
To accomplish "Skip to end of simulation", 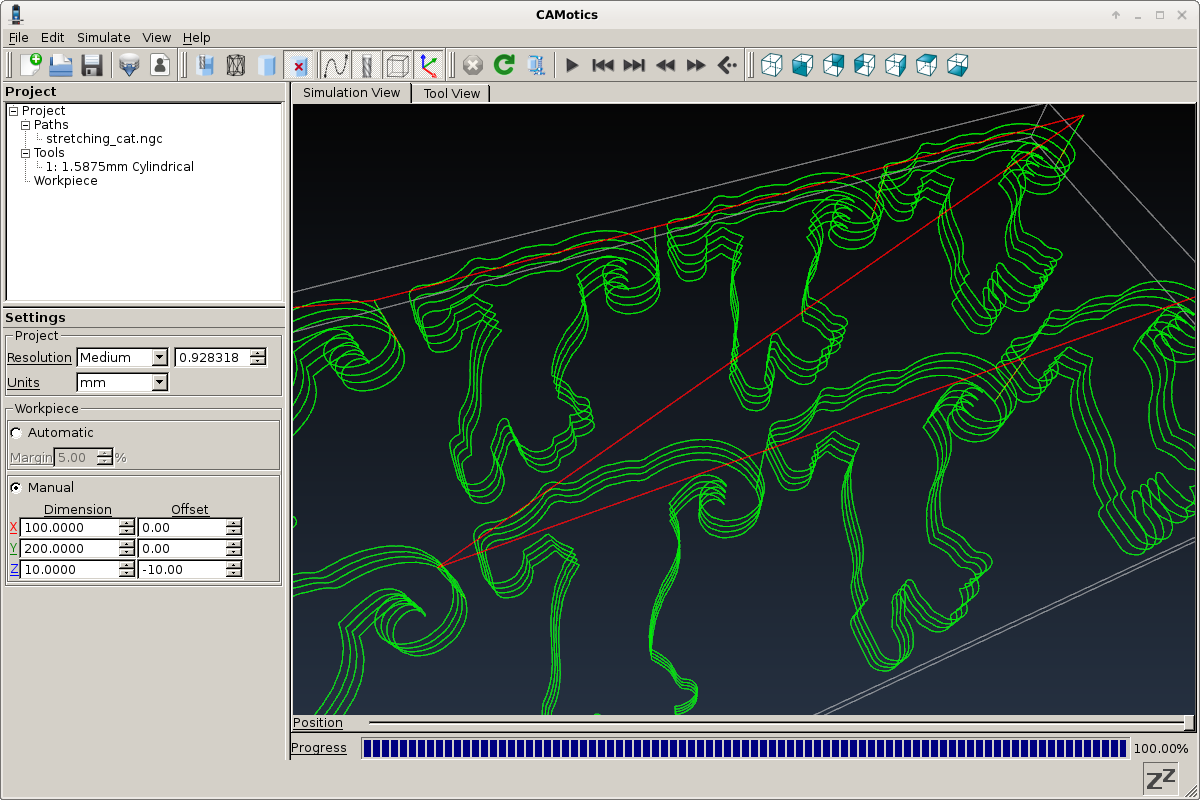I will (x=634, y=65).
